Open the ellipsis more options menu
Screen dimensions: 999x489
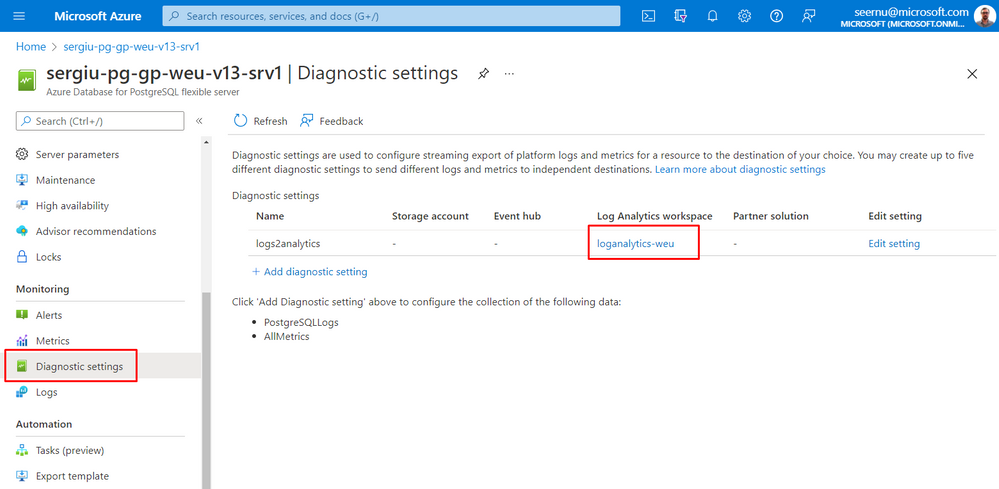509,74
